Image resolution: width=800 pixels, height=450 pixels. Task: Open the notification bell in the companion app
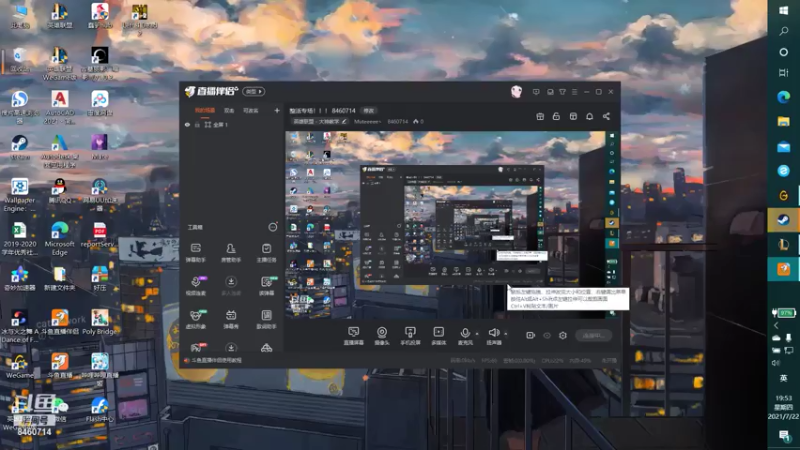click(x=589, y=116)
